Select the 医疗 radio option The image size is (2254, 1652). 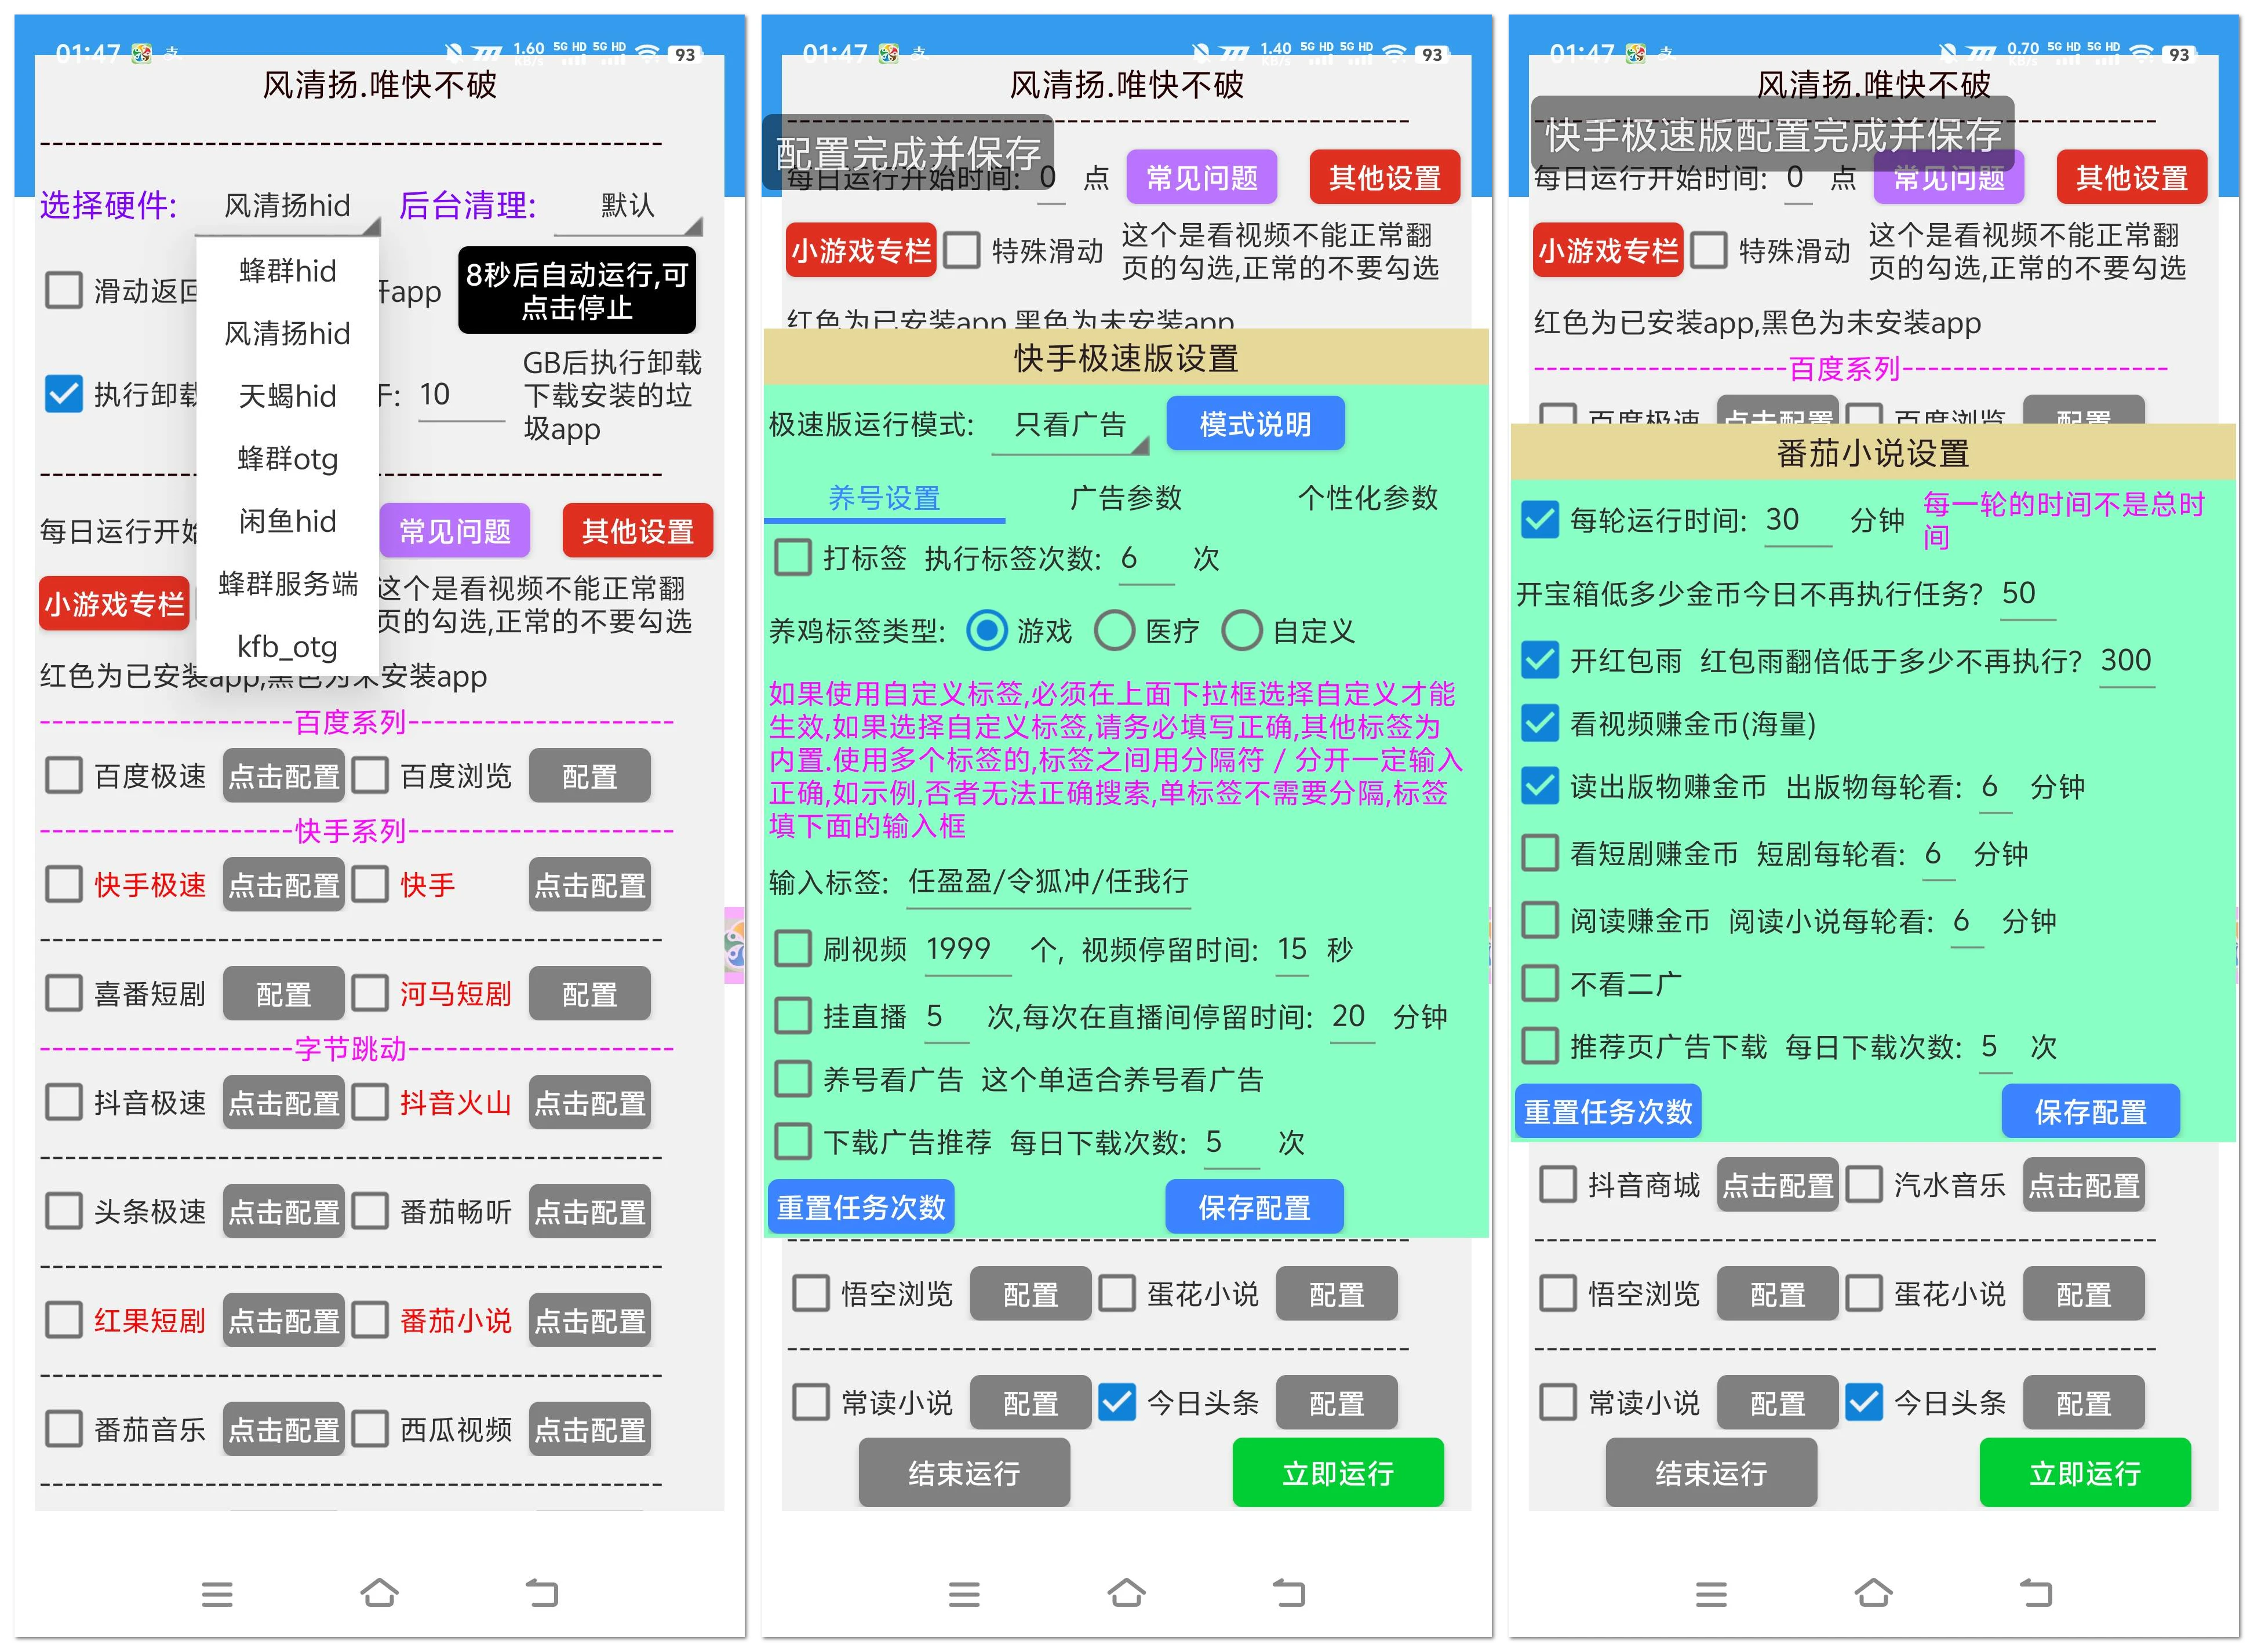pos(1114,631)
